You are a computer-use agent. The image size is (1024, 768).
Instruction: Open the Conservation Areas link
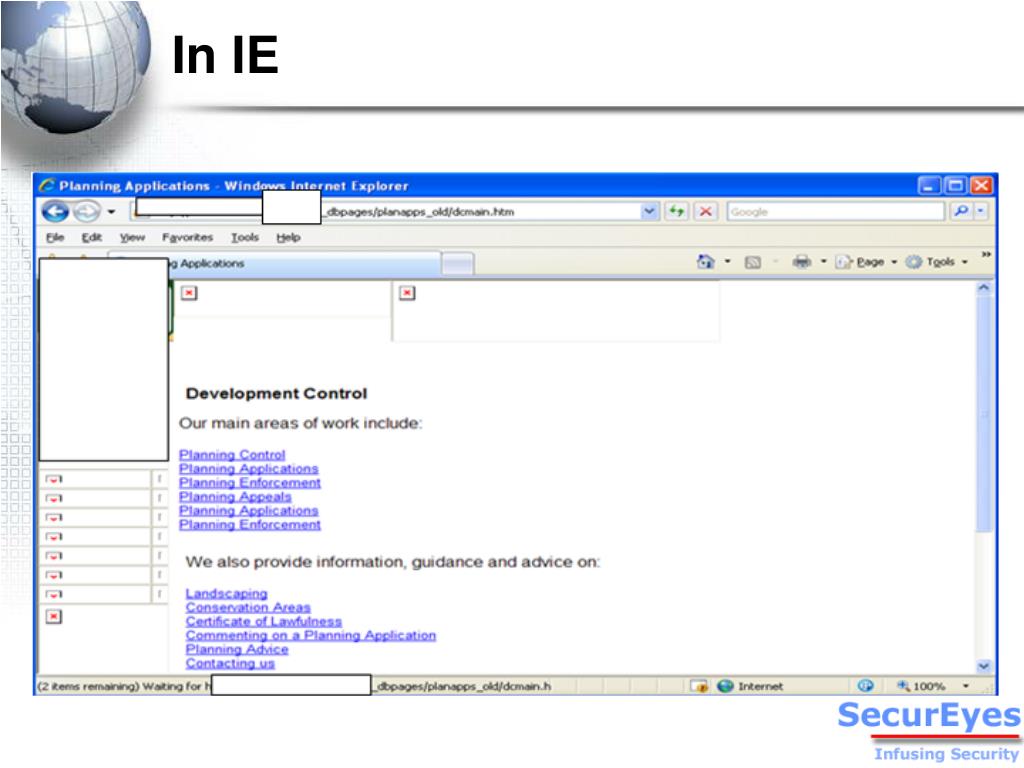[x=248, y=607]
